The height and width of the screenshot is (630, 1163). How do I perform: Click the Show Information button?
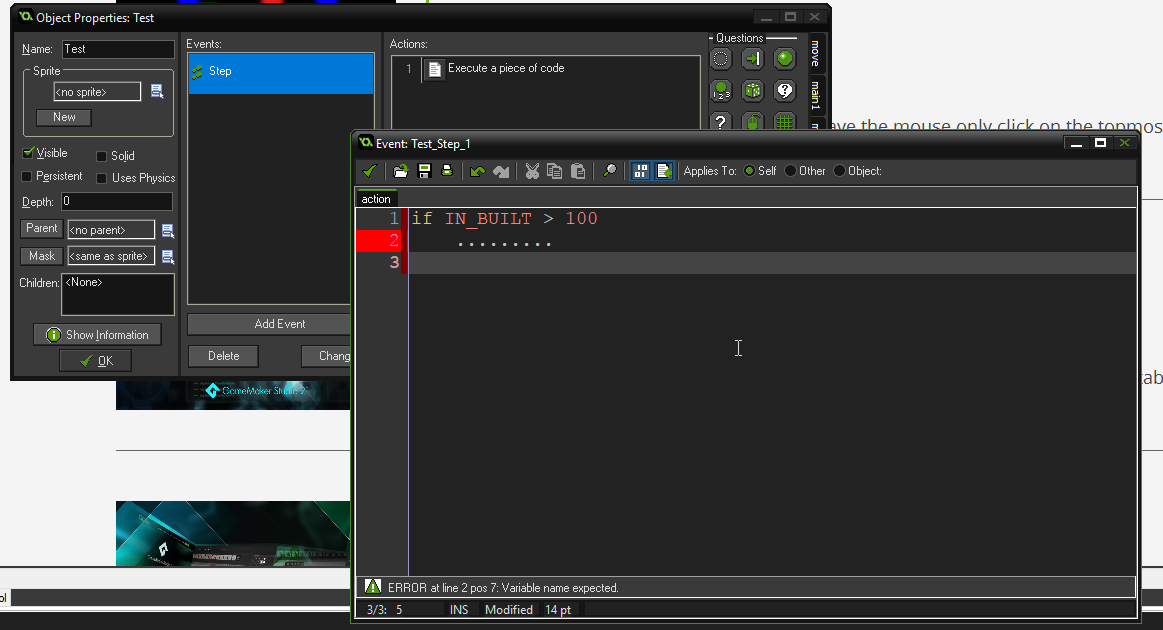click(97, 335)
